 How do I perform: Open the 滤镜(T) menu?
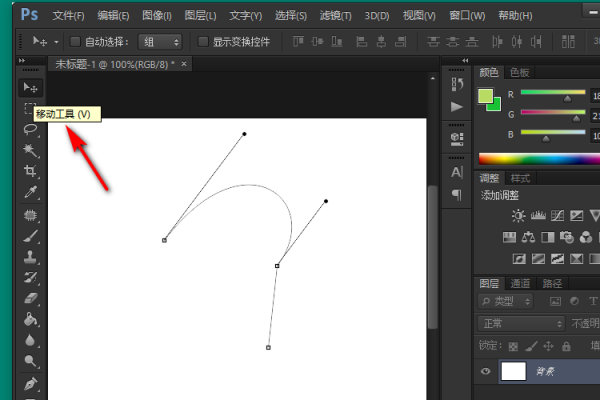[x=338, y=16]
